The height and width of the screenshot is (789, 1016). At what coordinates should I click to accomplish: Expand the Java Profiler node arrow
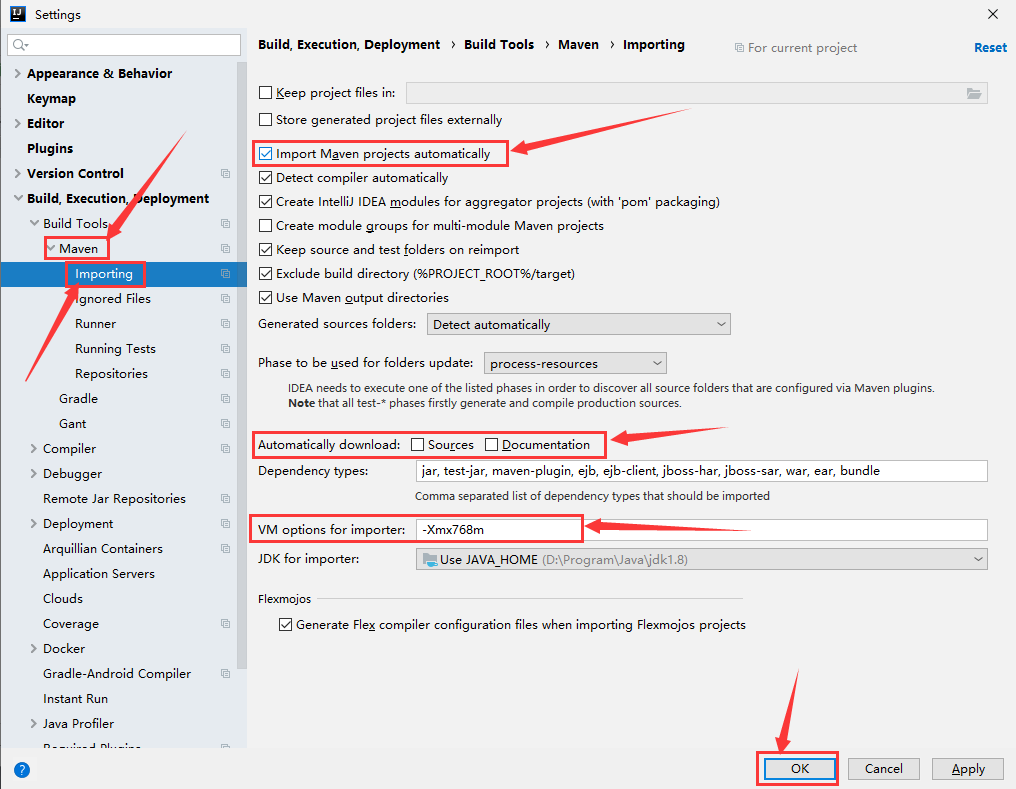tap(34, 724)
